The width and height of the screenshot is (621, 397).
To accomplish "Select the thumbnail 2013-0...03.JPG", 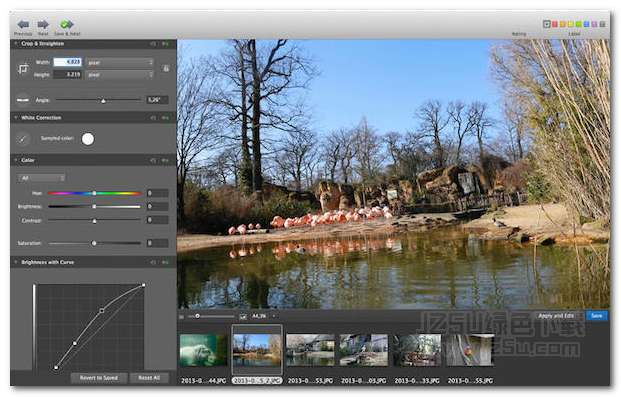I will [364, 350].
